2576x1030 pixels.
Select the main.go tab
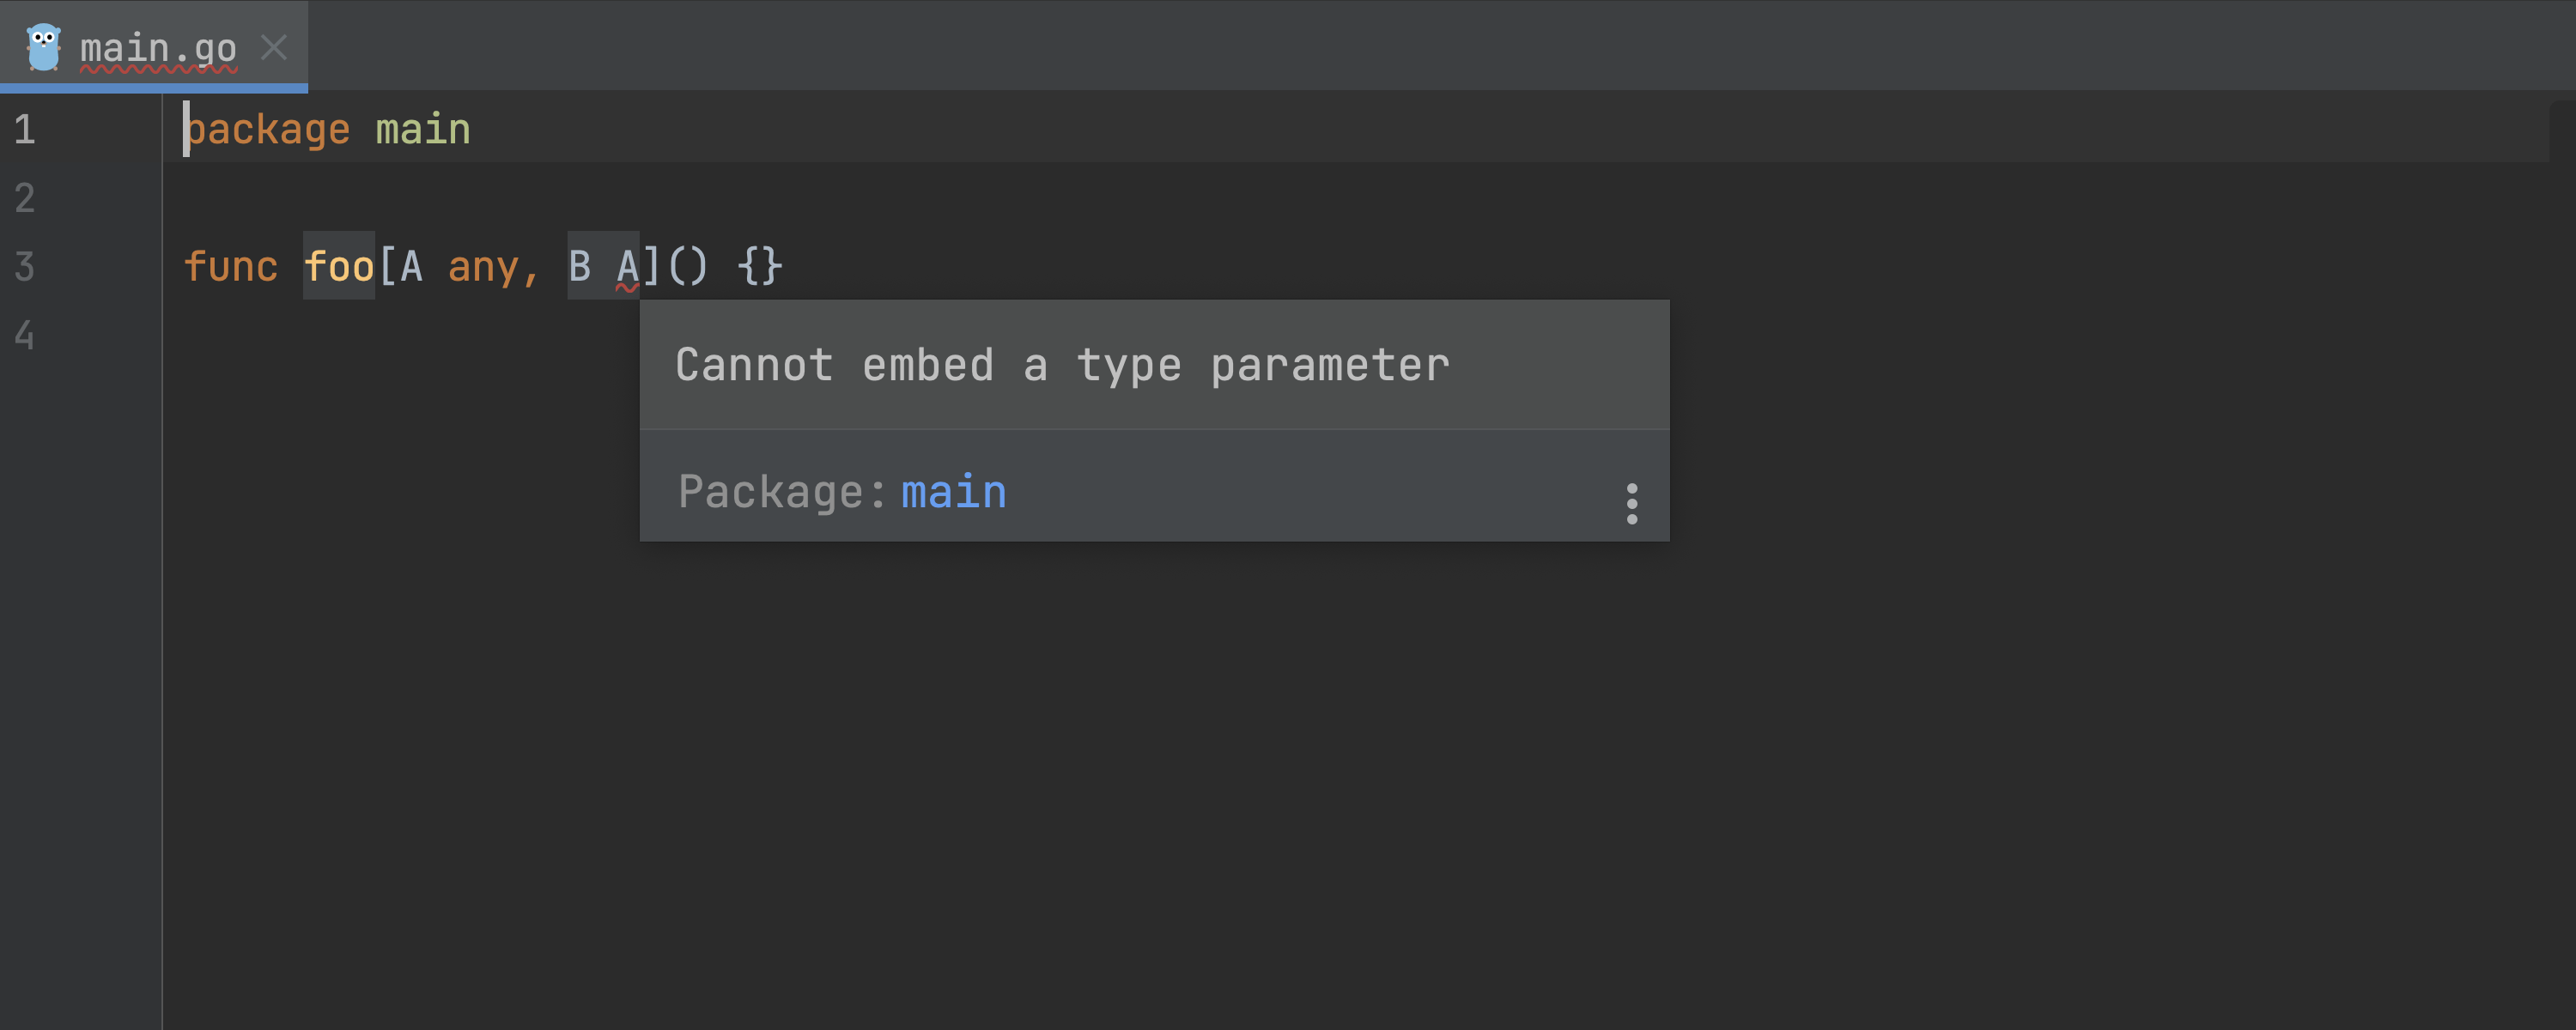click(157, 48)
